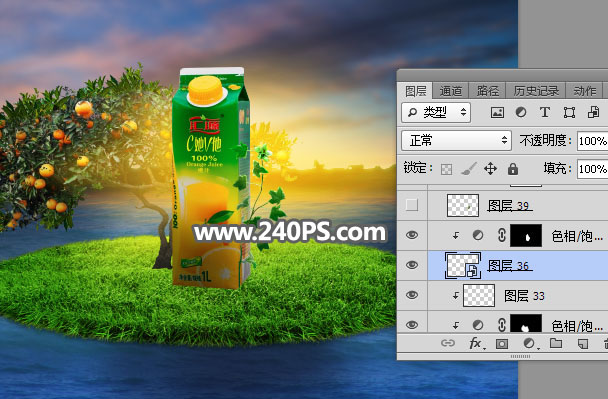Click the 填充 100% value field
The image size is (608, 399).
pyautogui.click(x=592, y=169)
